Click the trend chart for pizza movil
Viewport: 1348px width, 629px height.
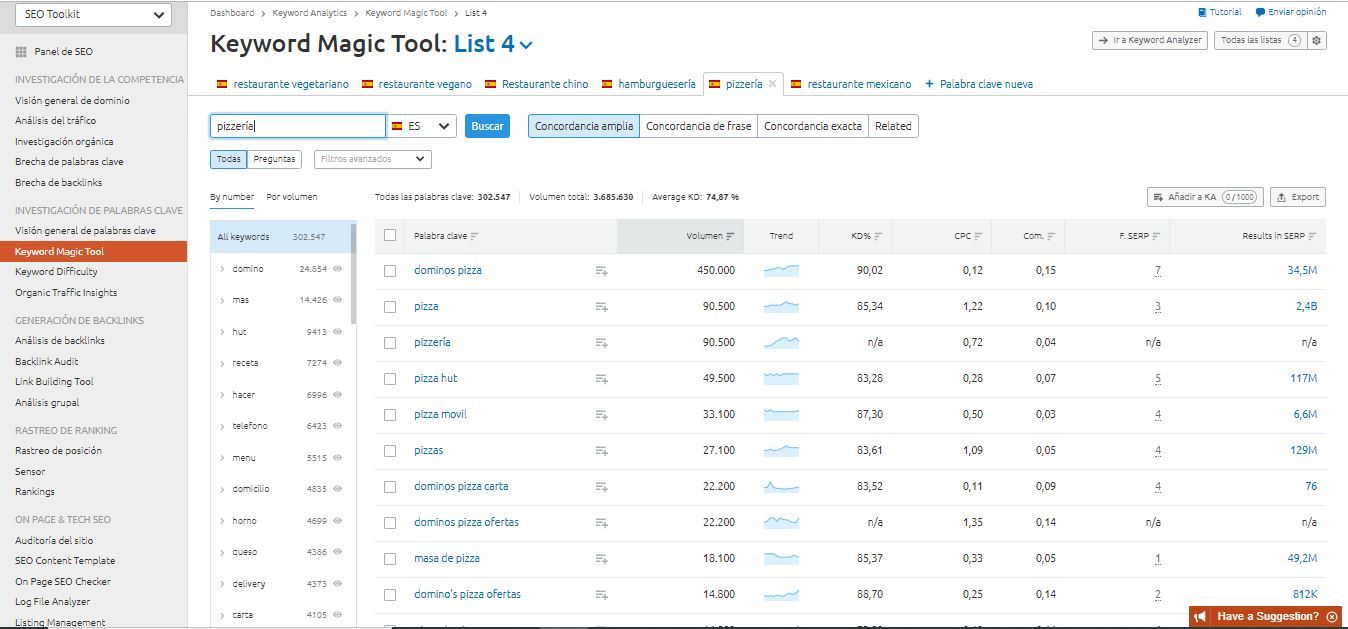(x=781, y=414)
